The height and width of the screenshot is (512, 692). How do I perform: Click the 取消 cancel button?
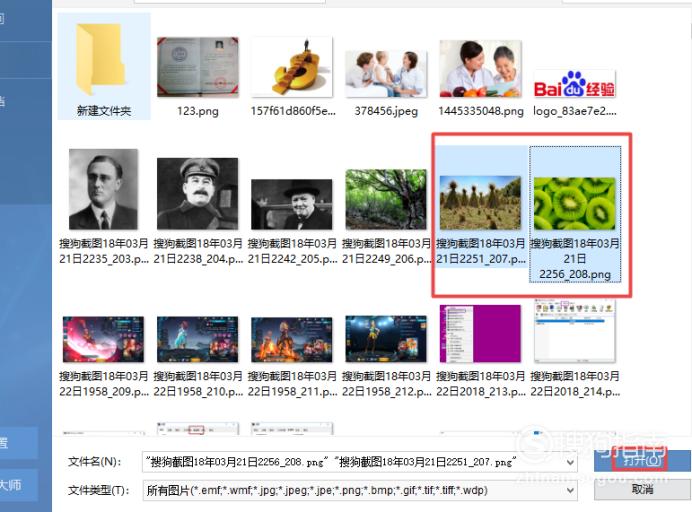coord(642,489)
